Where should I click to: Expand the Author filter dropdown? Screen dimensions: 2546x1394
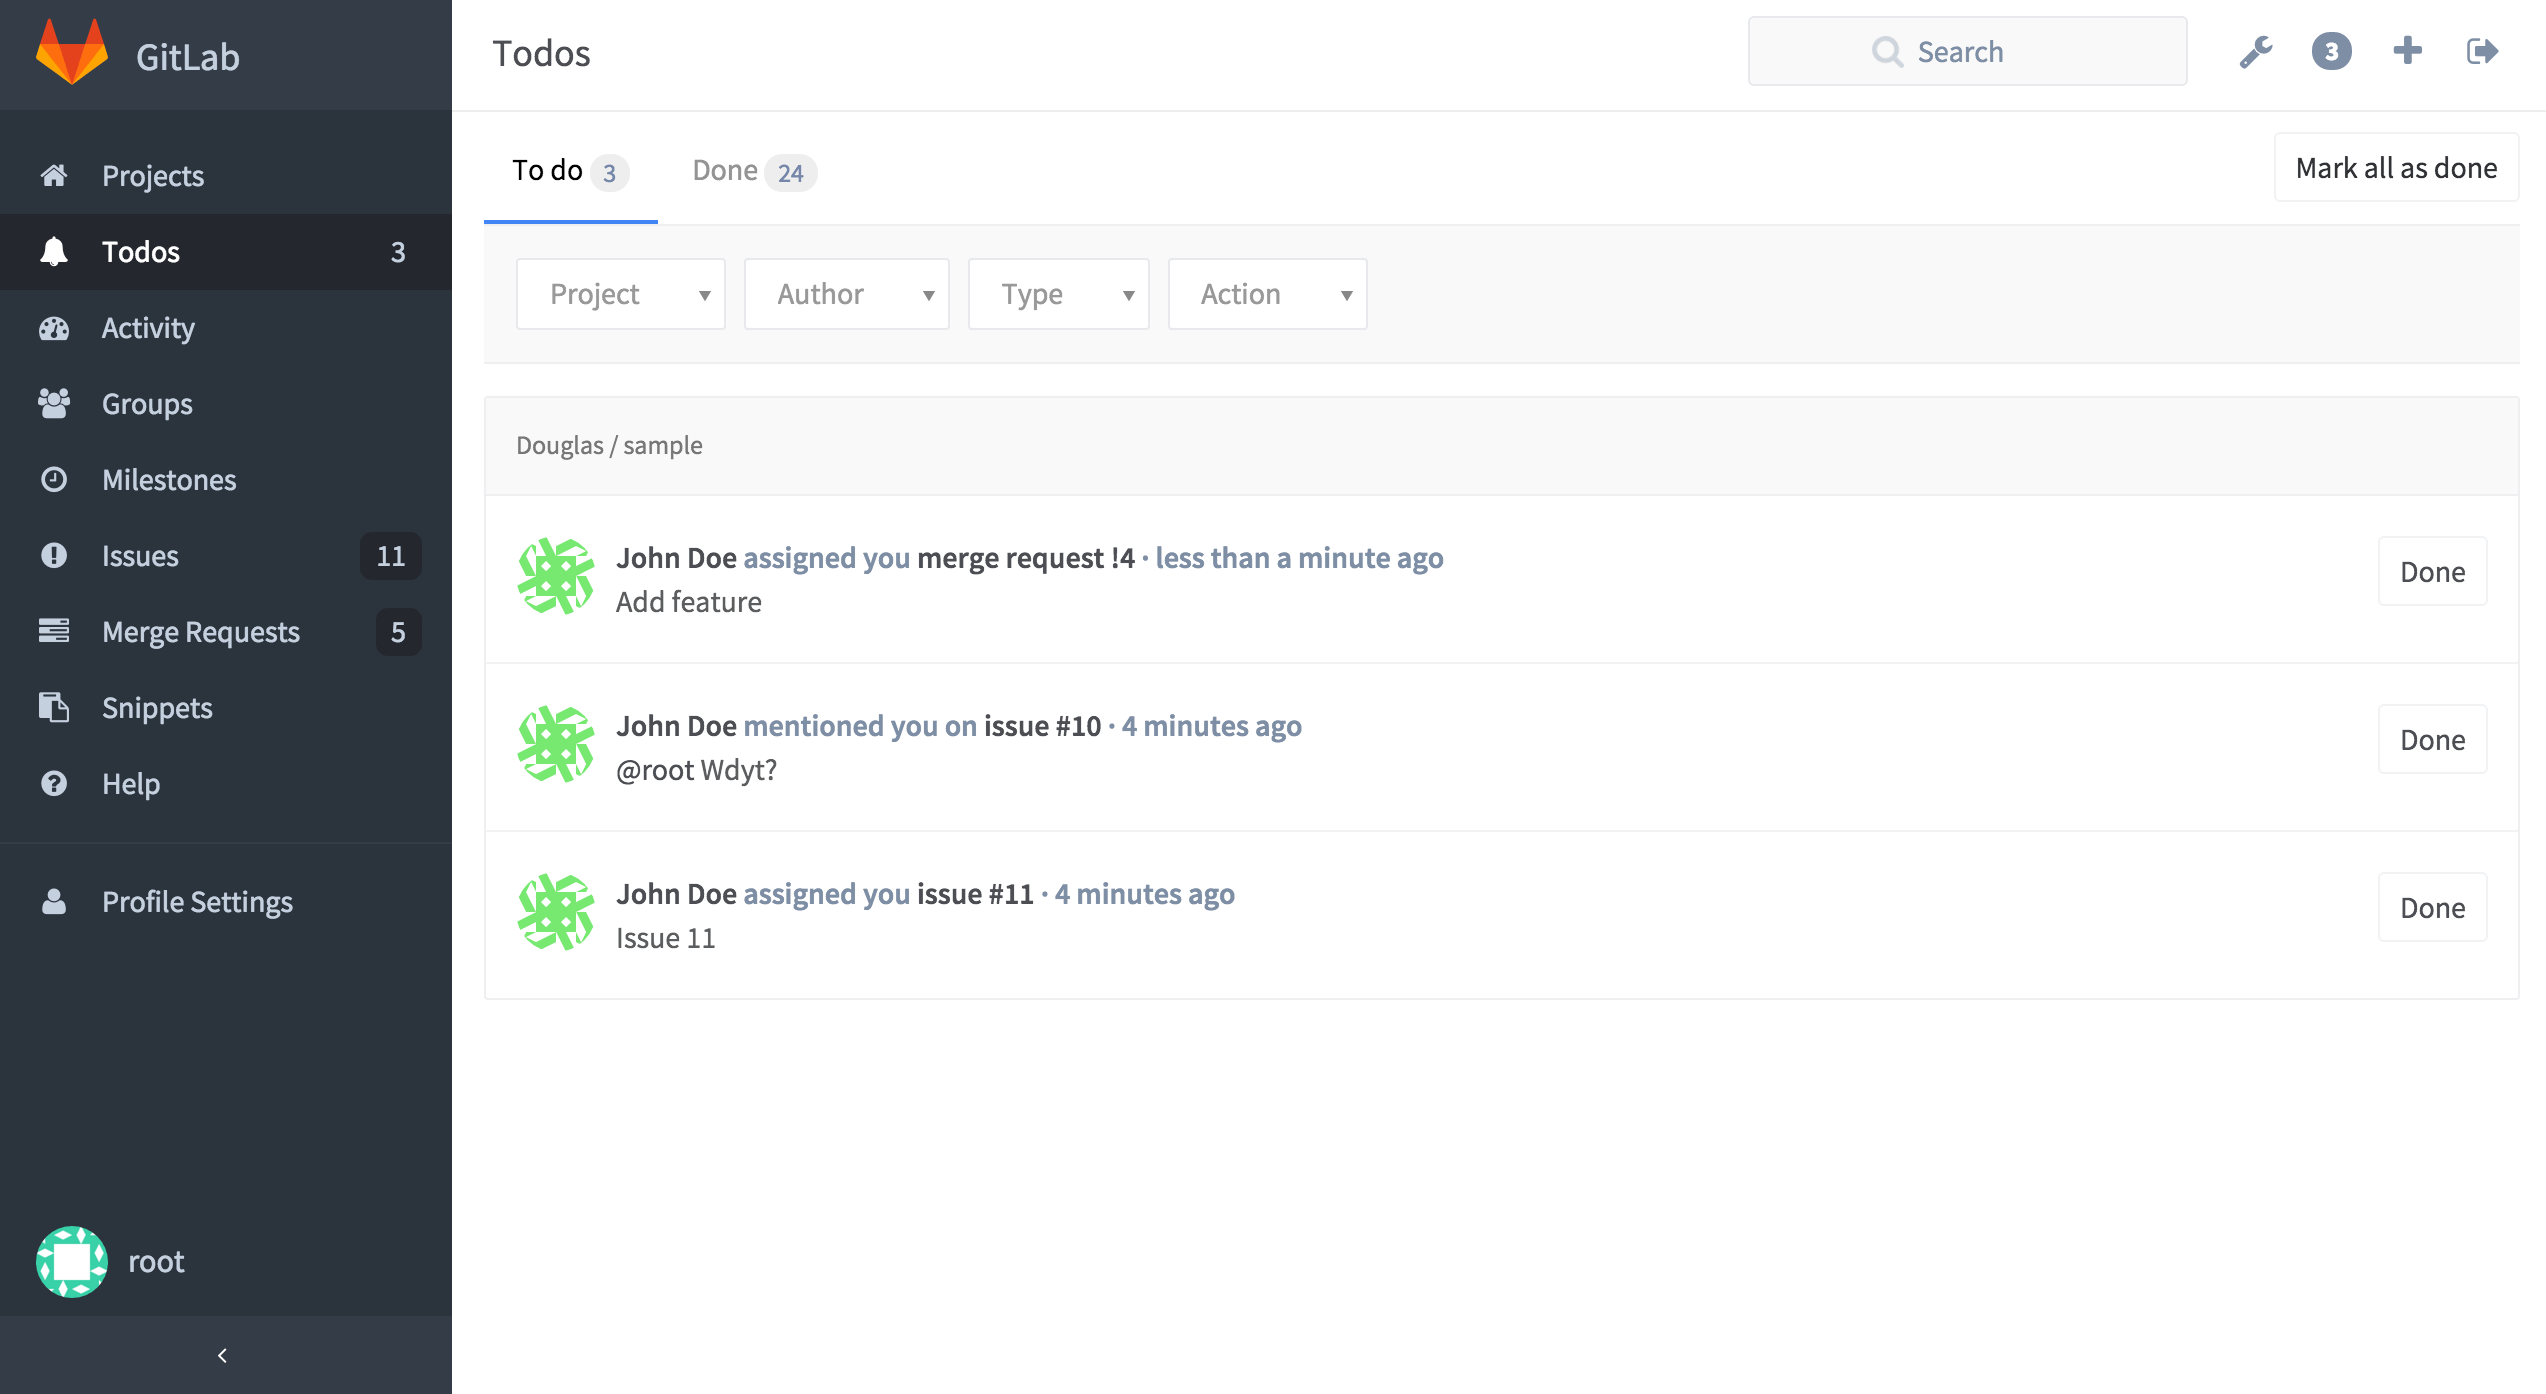pos(846,293)
